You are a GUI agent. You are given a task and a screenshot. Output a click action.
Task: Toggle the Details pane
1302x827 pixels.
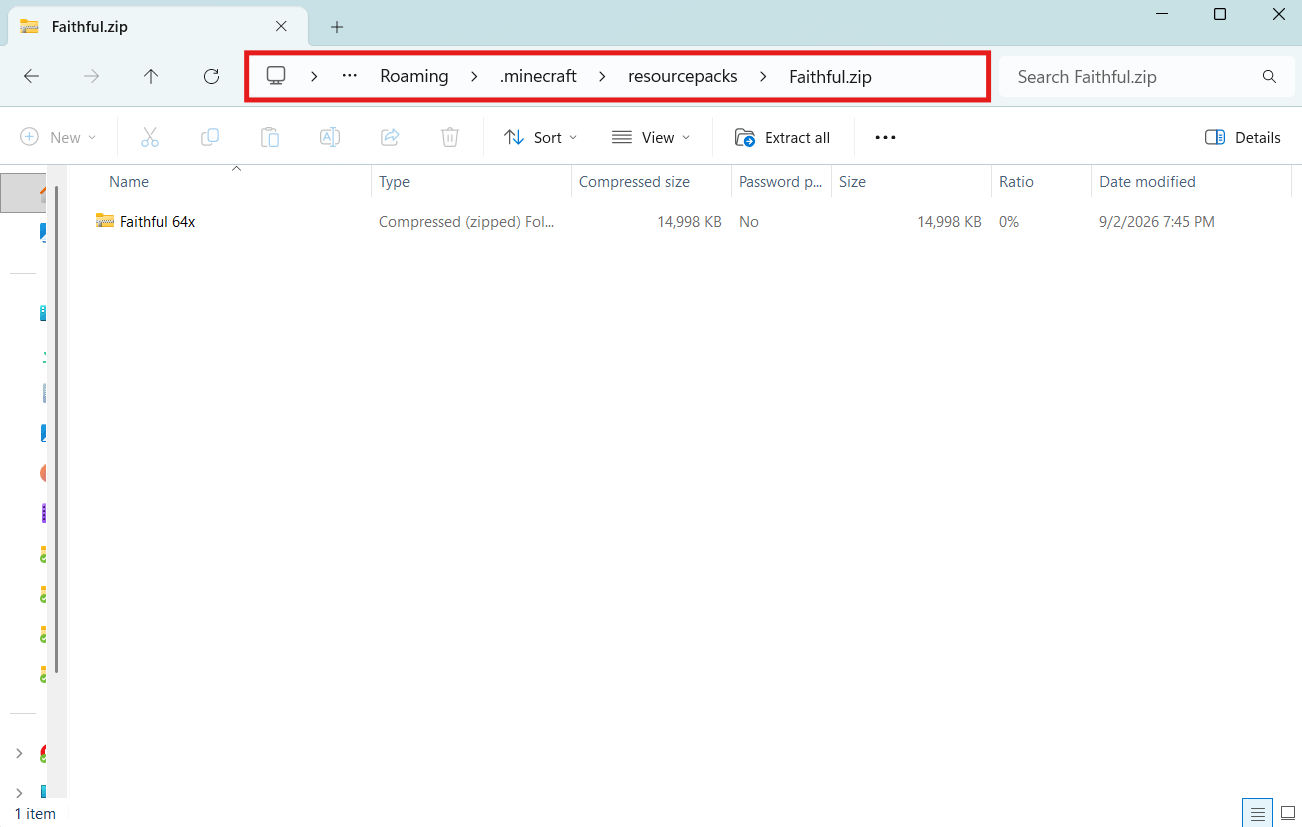(1243, 137)
